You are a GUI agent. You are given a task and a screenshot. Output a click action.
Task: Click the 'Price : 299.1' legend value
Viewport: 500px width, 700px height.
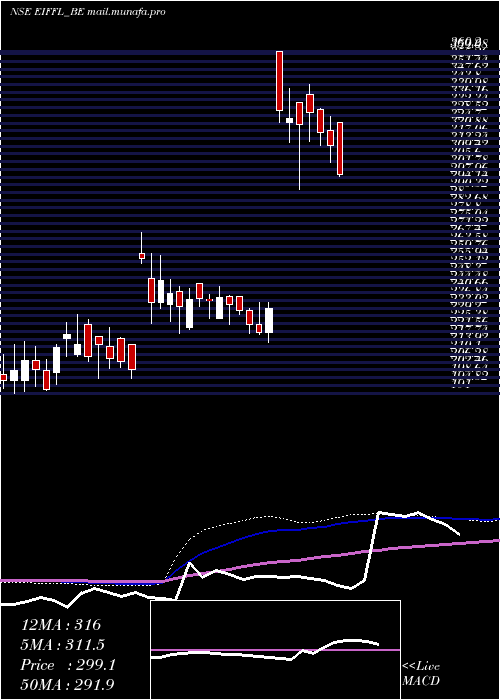[68, 665]
